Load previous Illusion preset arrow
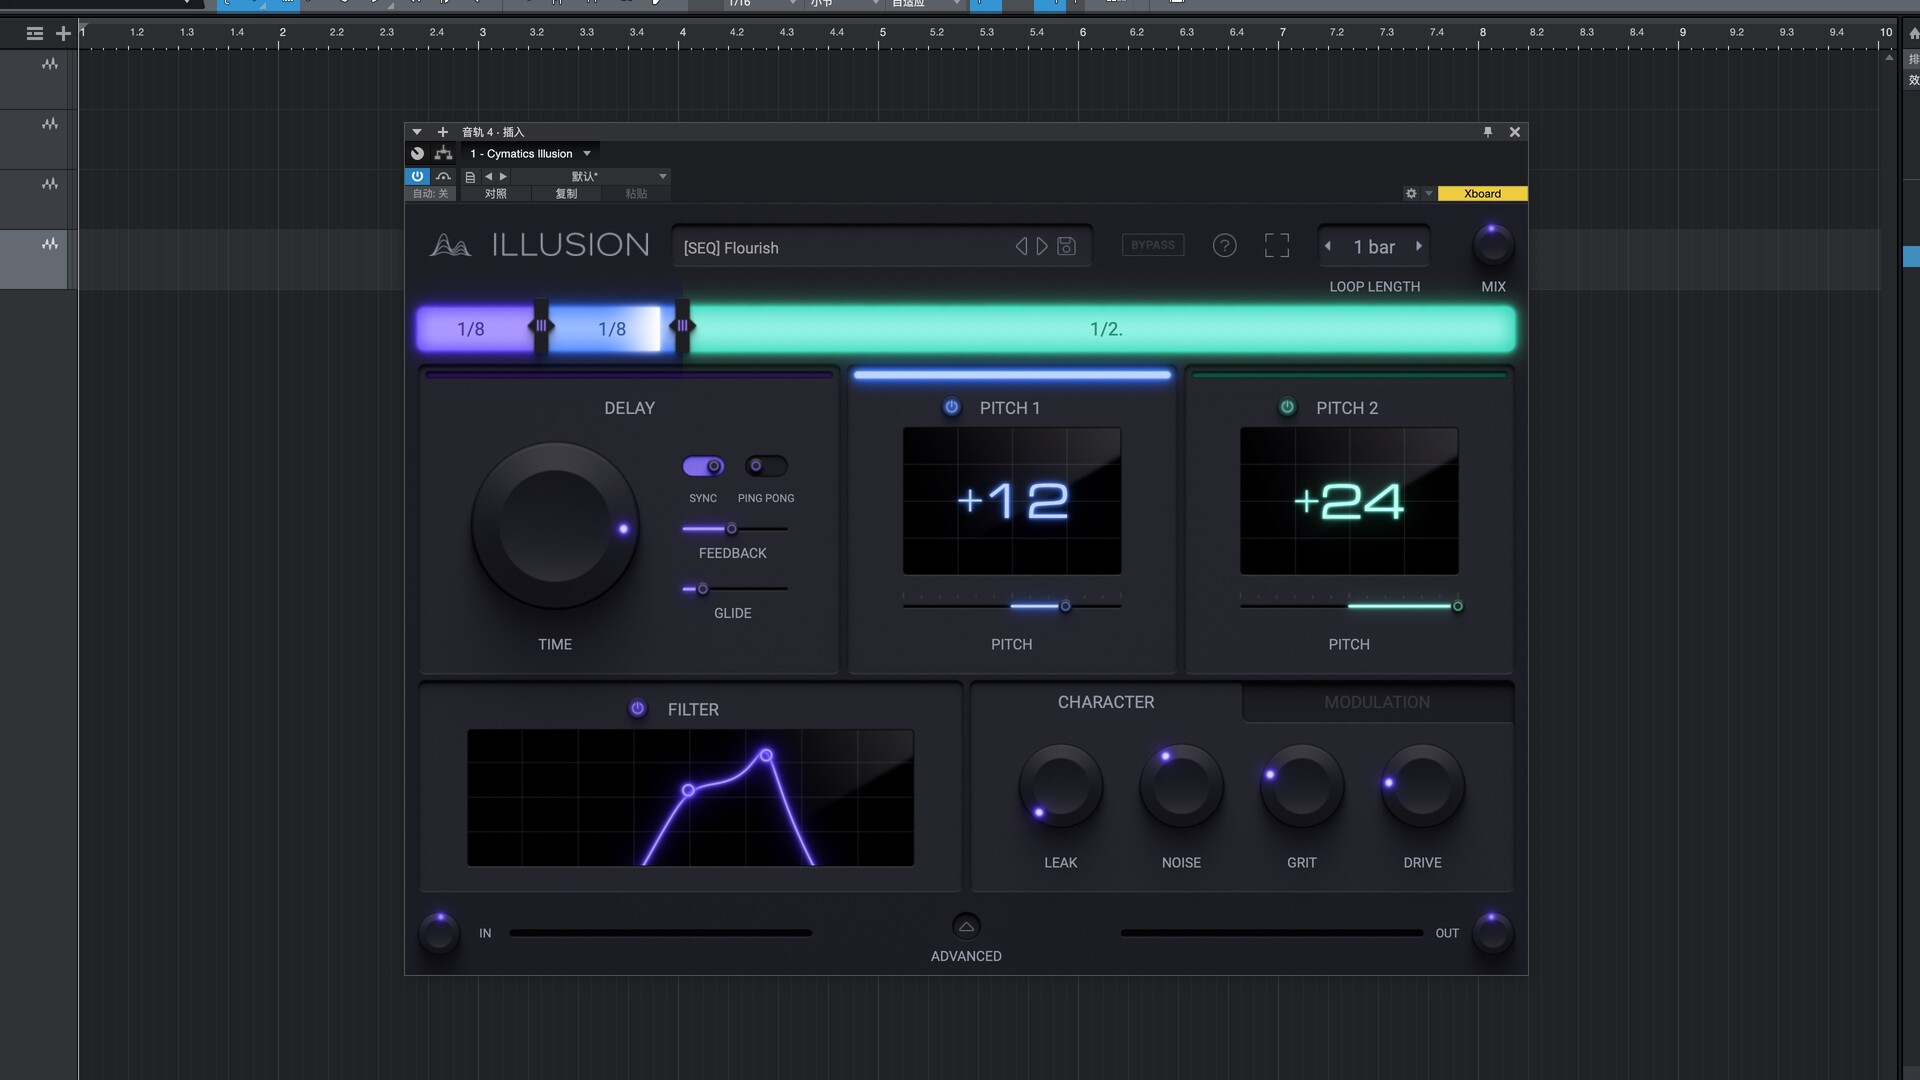Image resolution: width=1920 pixels, height=1080 pixels. coord(1021,246)
